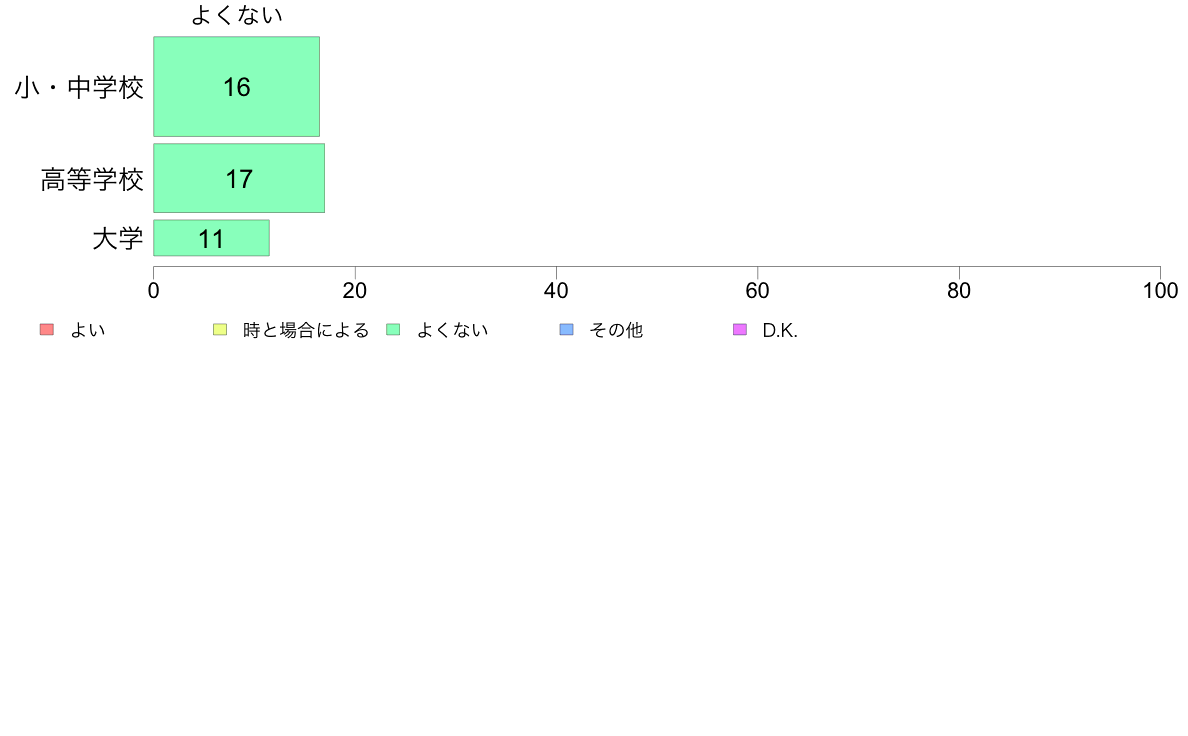This screenshot has height=736, width=1188.
Task: Click the 時と場合による legend text
Action: (306, 330)
